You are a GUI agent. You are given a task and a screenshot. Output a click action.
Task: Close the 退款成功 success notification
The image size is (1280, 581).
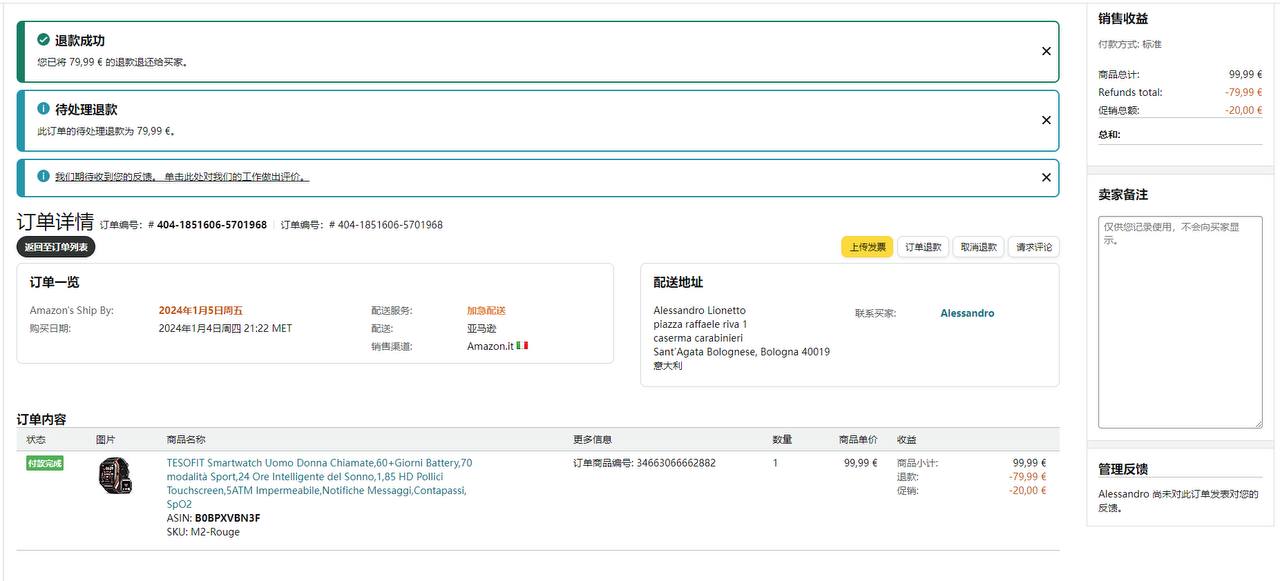coord(1046,51)
